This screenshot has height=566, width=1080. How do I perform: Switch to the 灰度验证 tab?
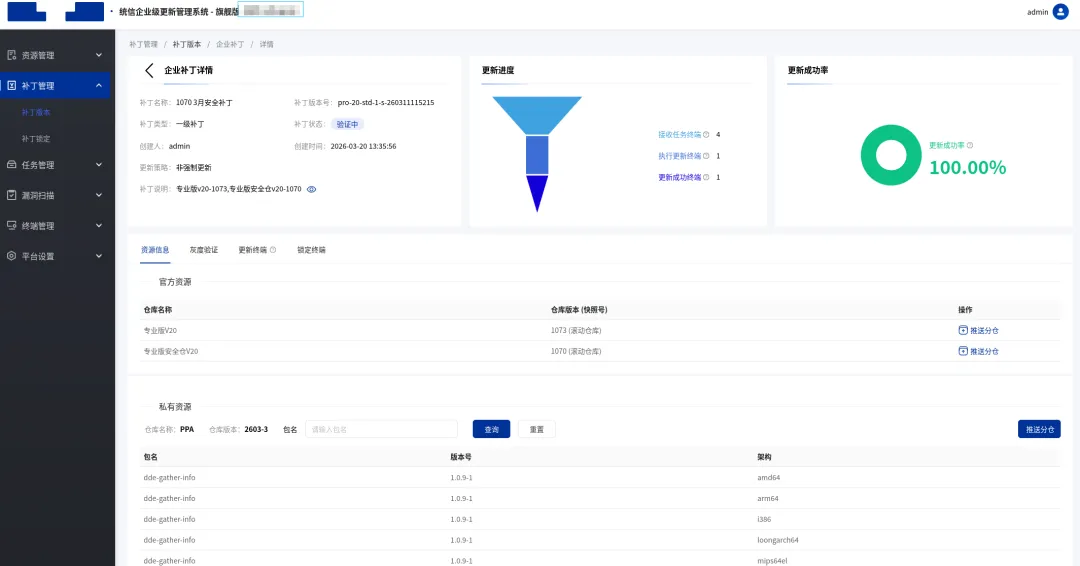pyautogui.click(x=203, y=250)
